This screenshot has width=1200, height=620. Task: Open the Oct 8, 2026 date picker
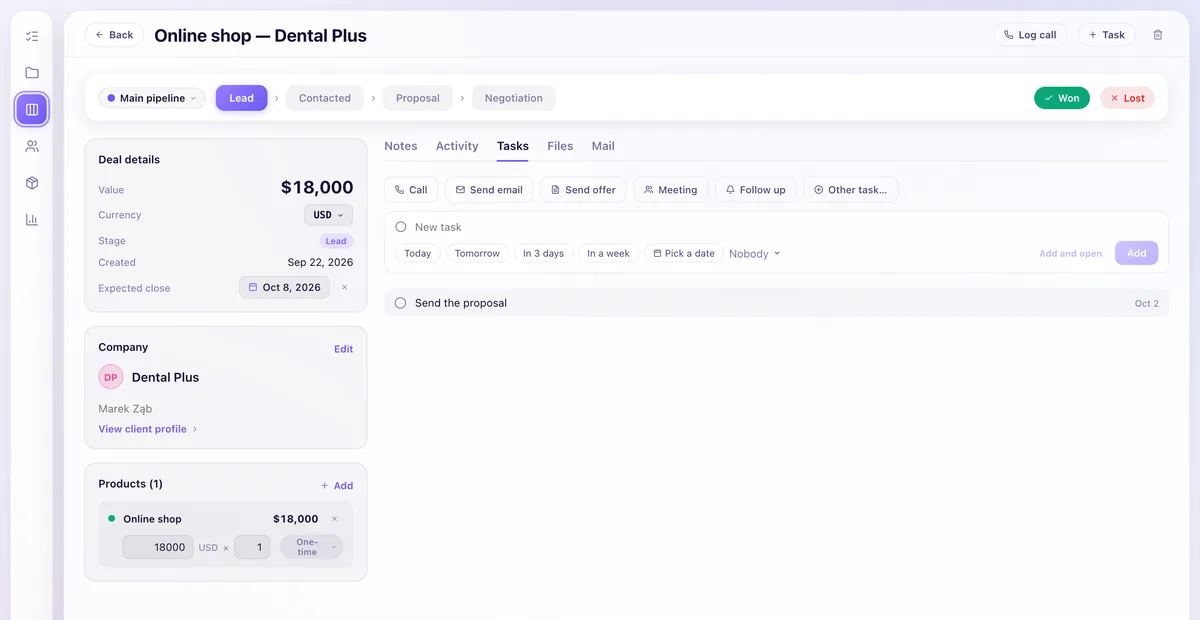click(285, 287)
